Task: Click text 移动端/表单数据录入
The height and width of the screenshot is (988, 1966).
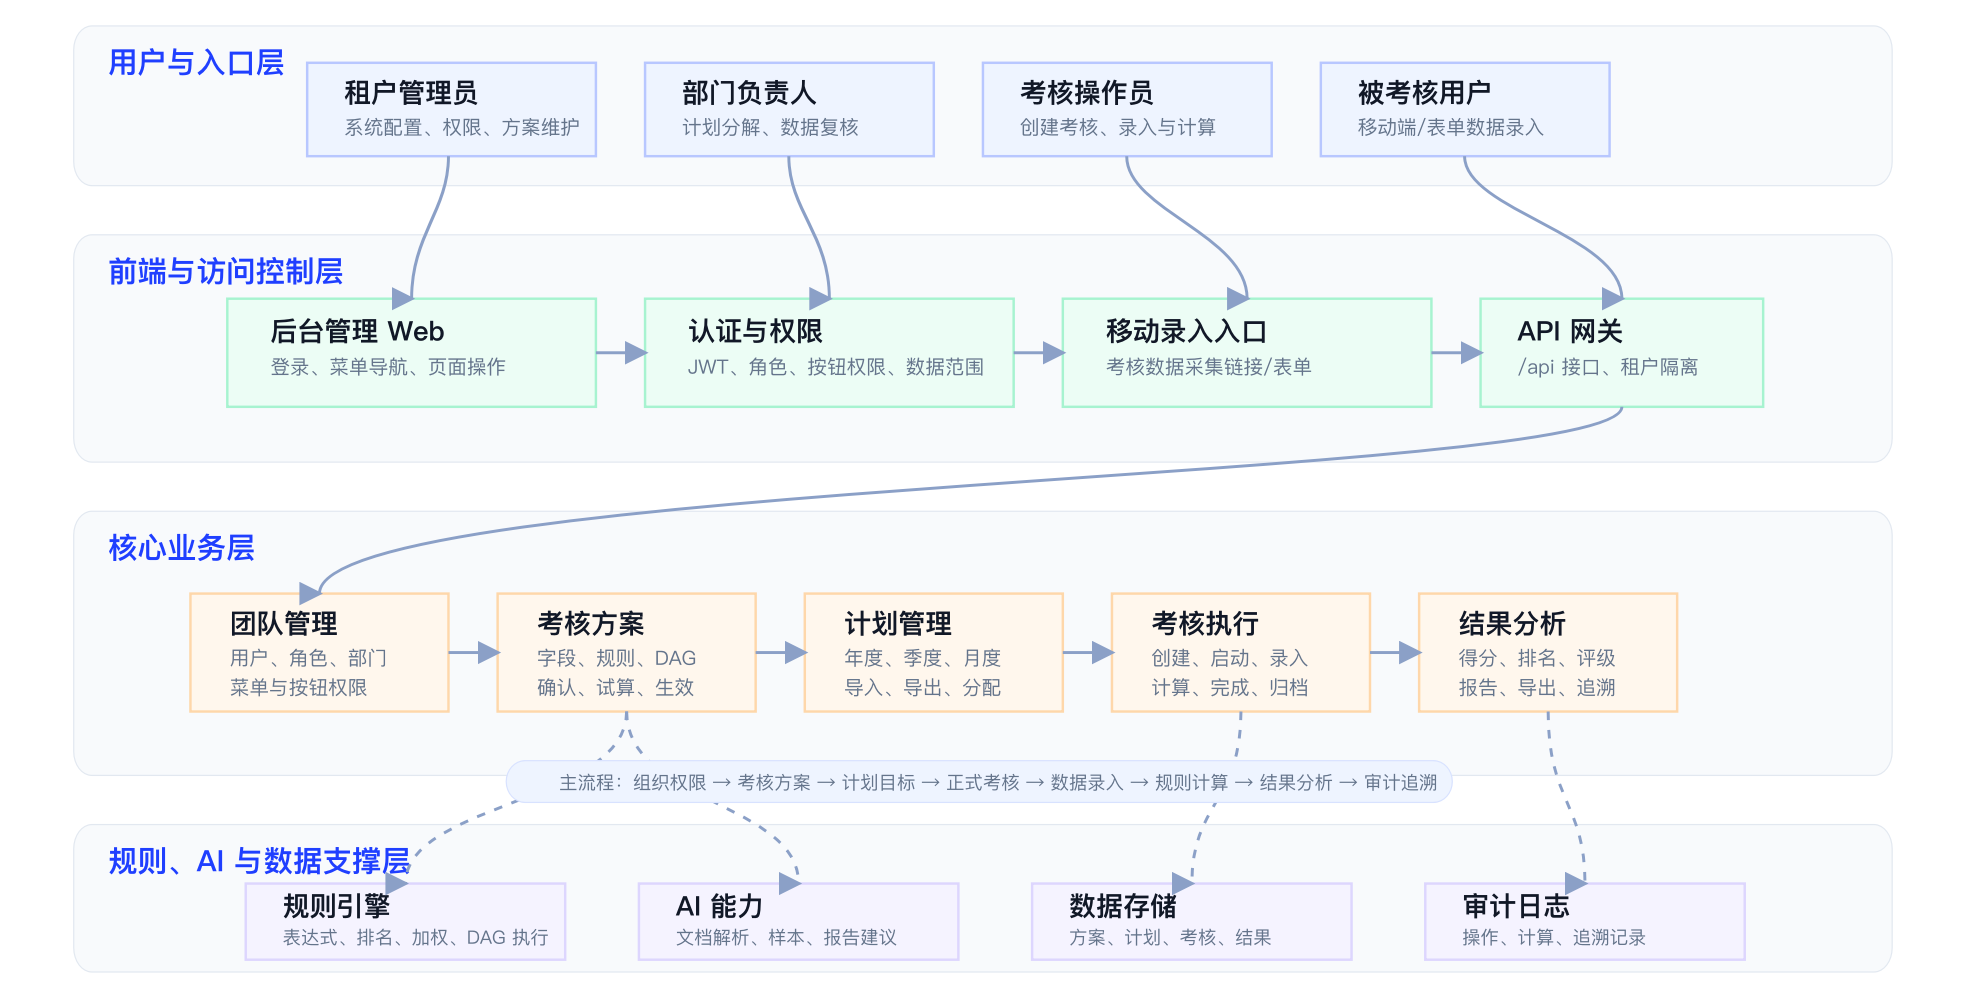Action: (x=1451, y=128)
